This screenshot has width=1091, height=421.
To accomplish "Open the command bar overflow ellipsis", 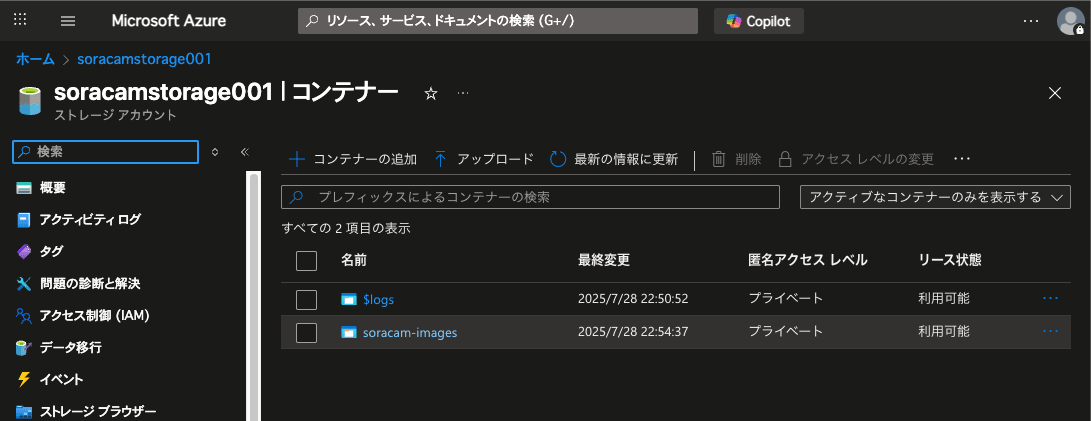I will point(962,159).
